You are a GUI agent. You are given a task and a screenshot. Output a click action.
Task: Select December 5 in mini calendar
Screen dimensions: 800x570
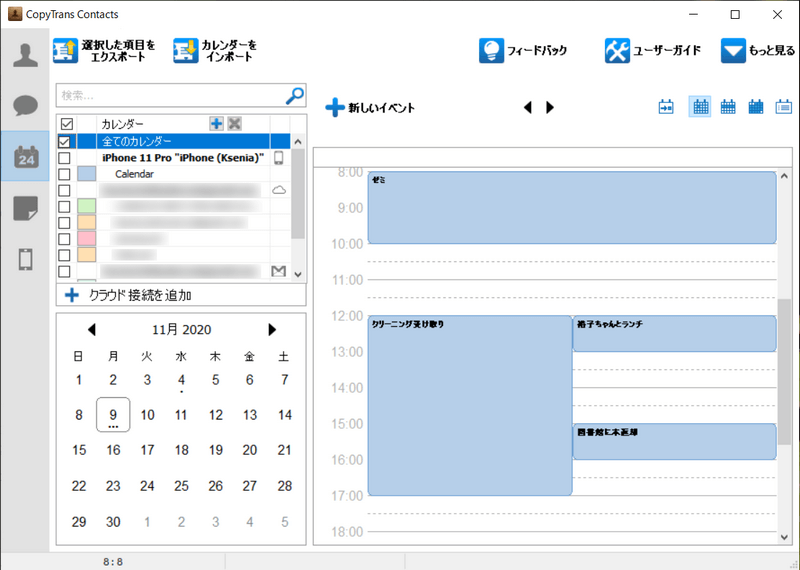(285, 522)
